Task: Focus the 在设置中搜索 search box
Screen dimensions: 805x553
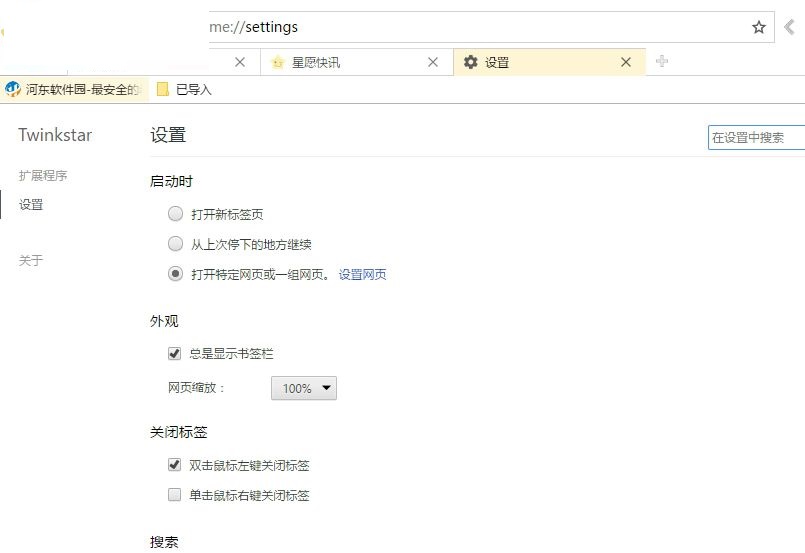Action: (x=756, y=138)
